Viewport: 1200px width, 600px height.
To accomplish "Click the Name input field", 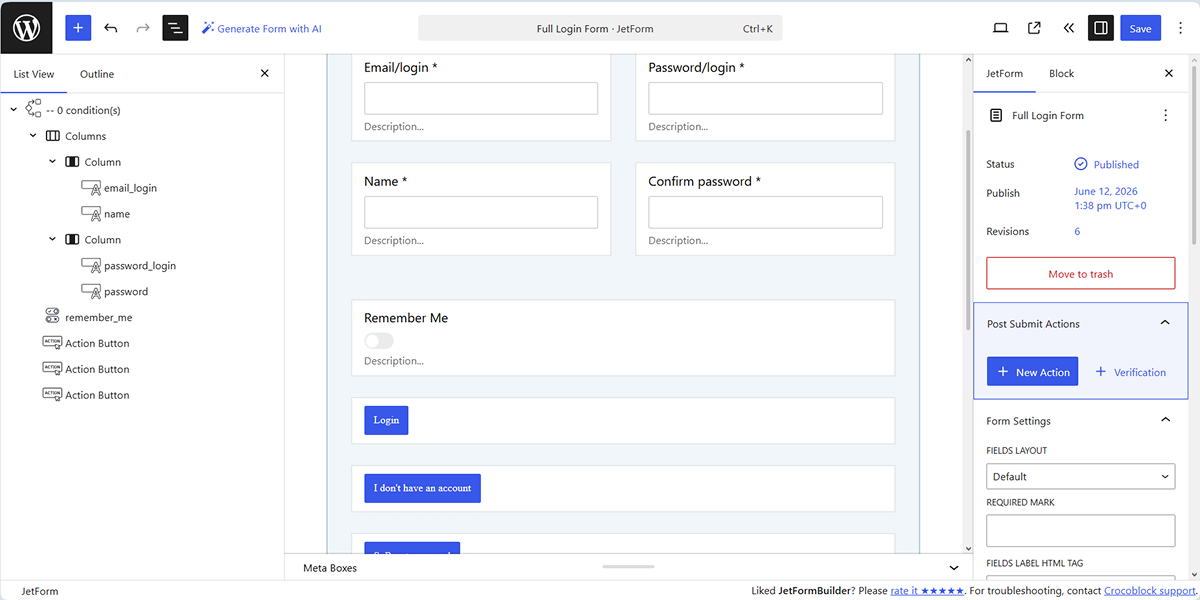I will 481,212.
